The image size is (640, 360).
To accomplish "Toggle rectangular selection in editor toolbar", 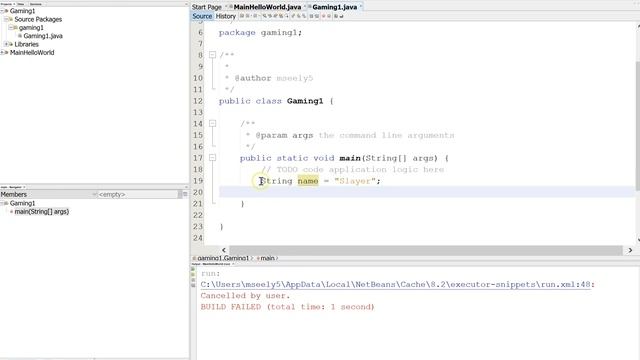I will pos(286,16).
